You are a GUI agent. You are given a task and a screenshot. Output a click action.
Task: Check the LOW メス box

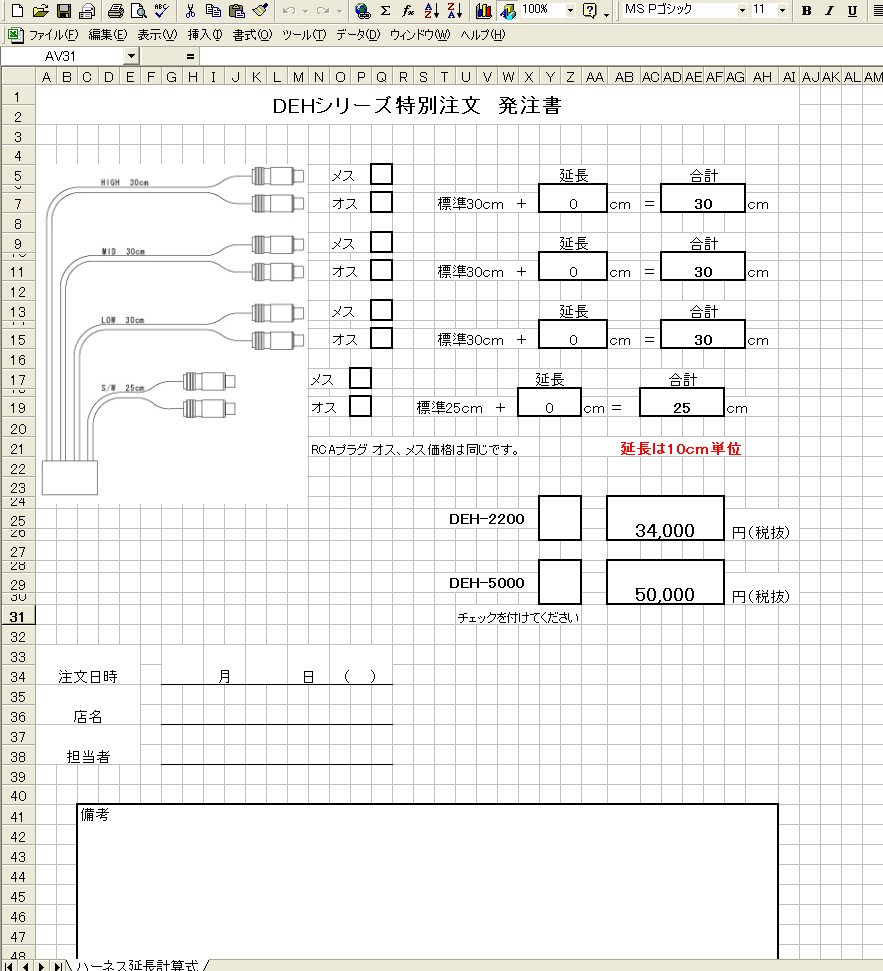pyautogui.click(x=381, y=310)
